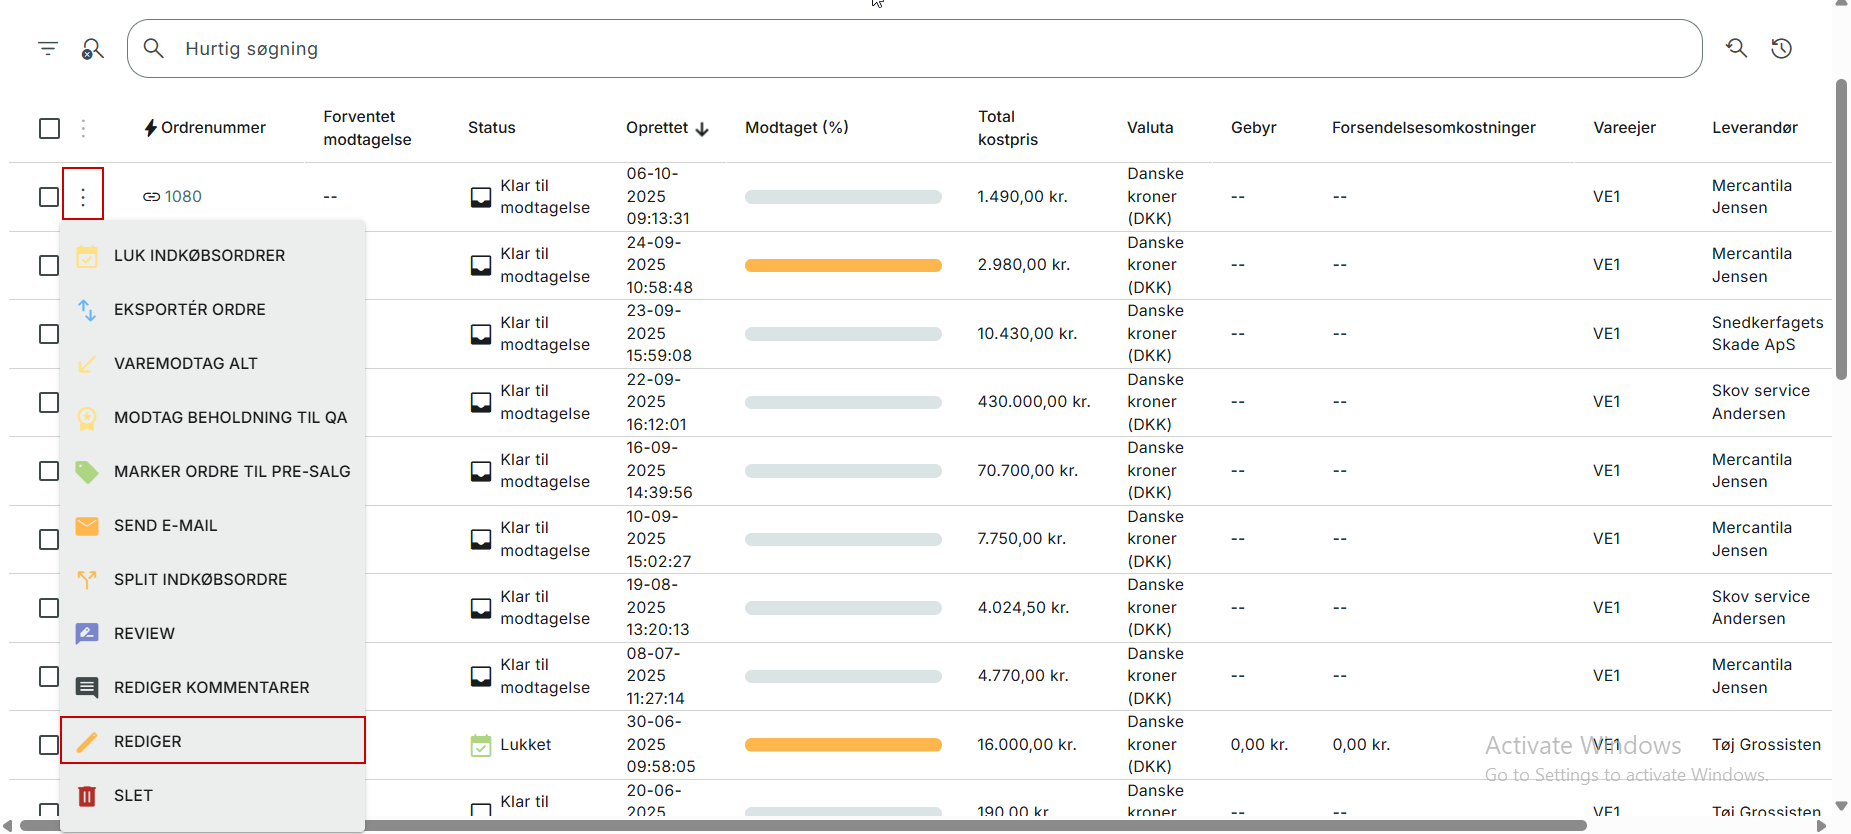Open order number 1080 link
The width and height of the screenshot is (1851, 834).
point(183,197)
